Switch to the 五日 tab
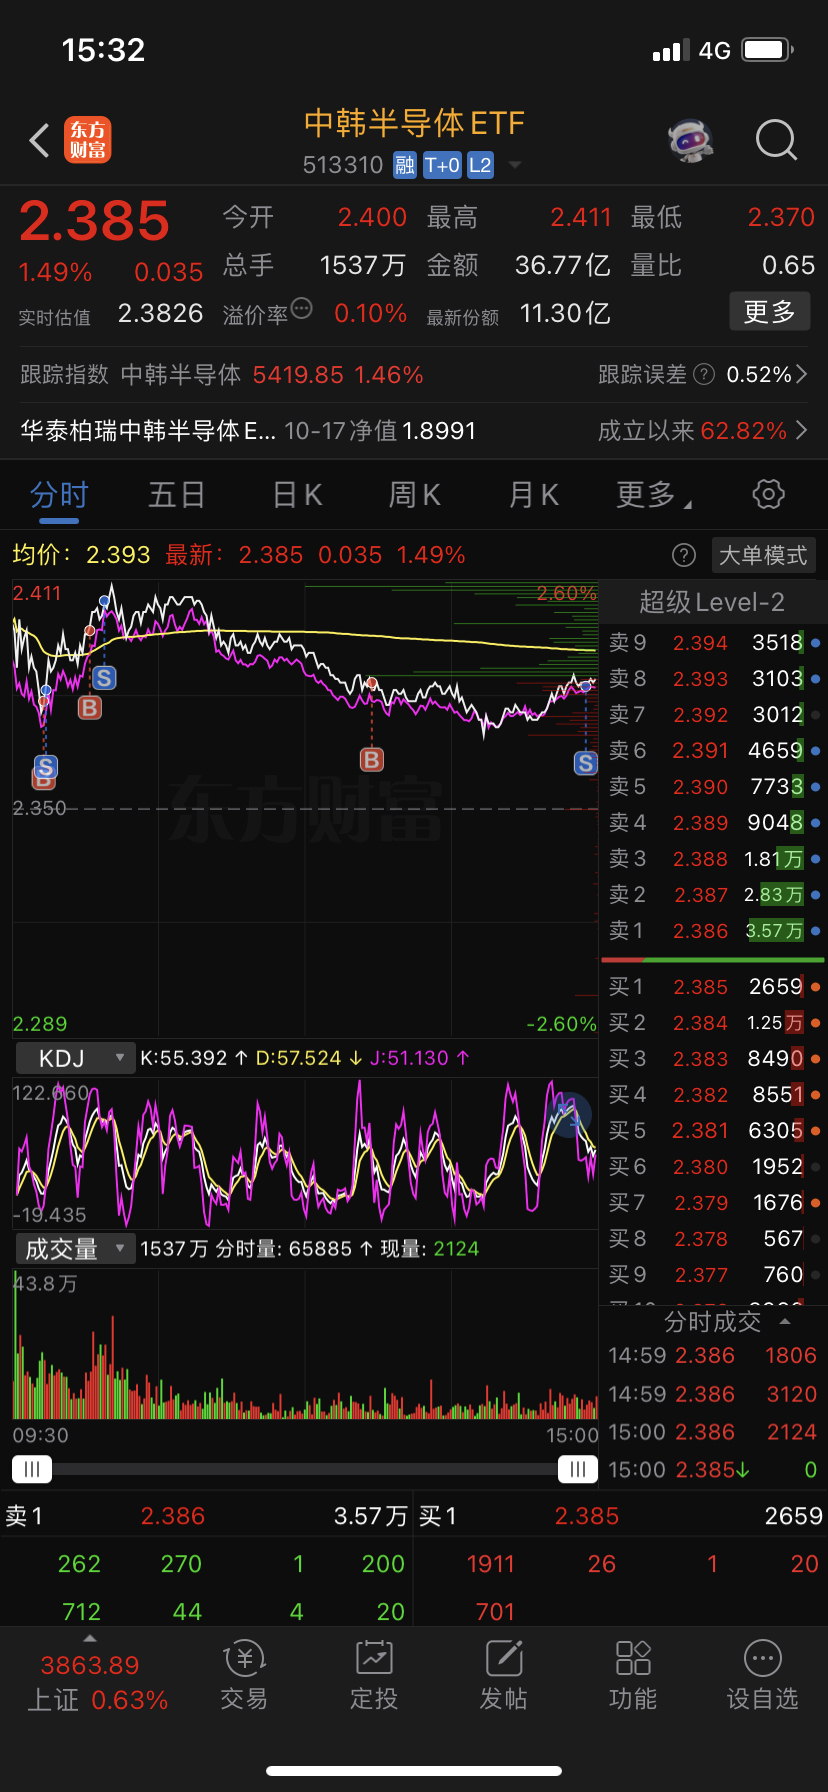The image size is (828, 1792). click(177, 494)
